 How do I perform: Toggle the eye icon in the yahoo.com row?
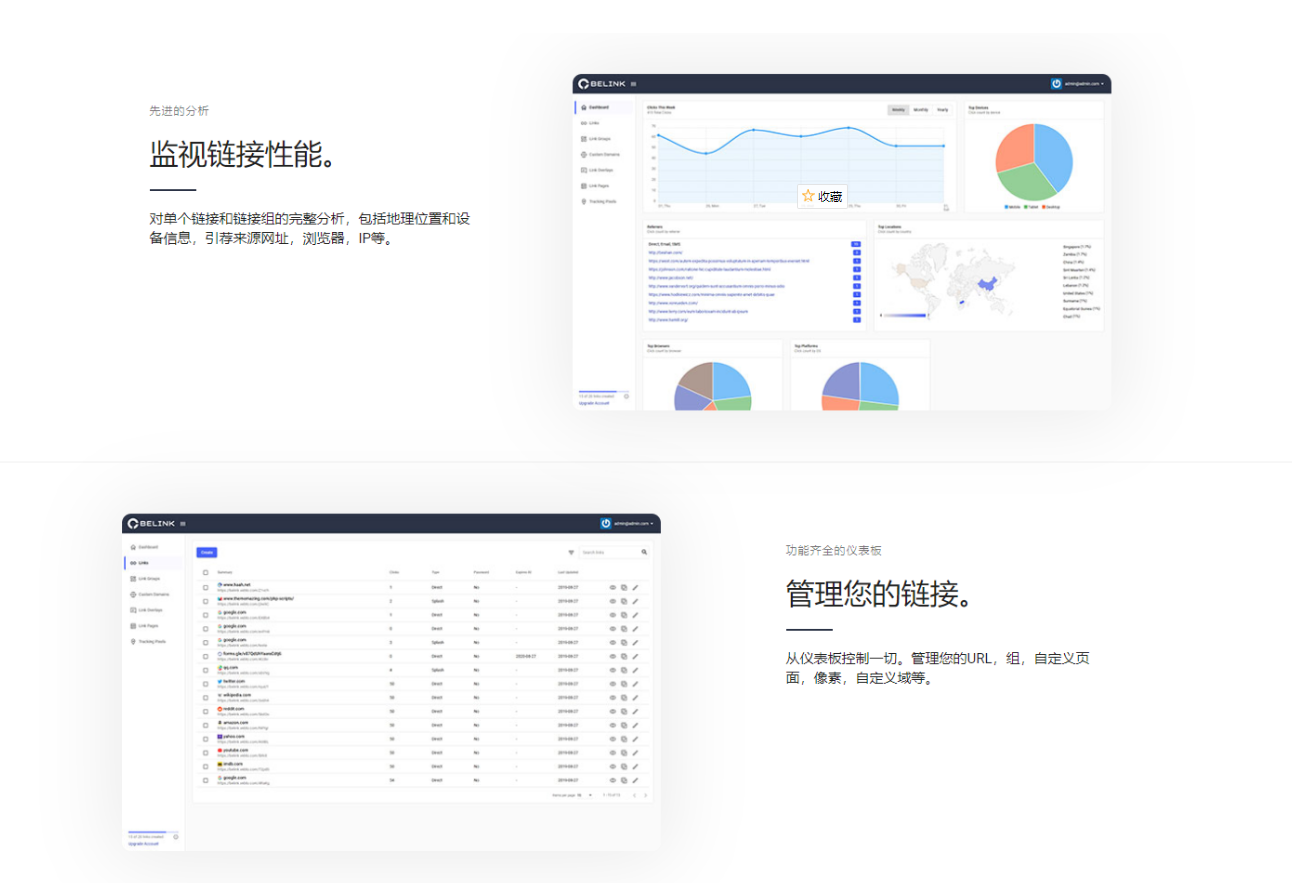click(612, 738)
